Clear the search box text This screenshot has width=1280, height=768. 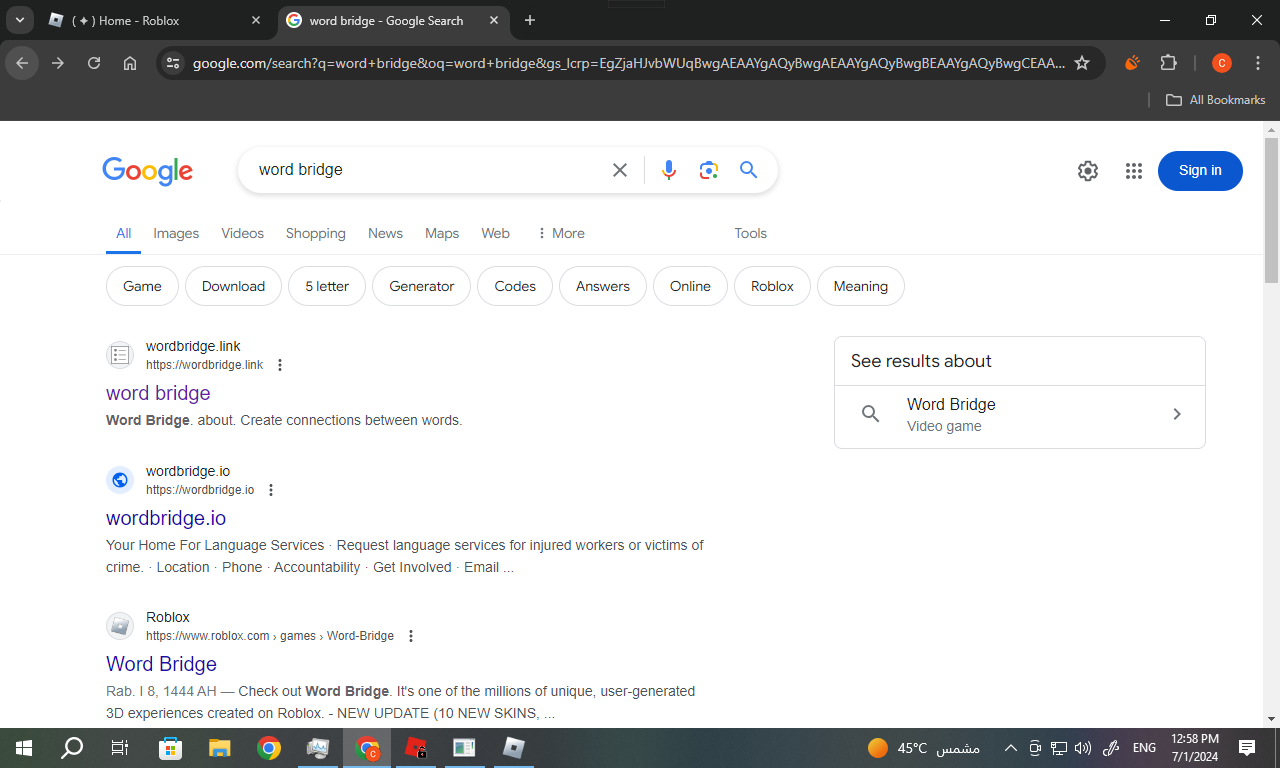pyautogui.click(x=620, y=170)
